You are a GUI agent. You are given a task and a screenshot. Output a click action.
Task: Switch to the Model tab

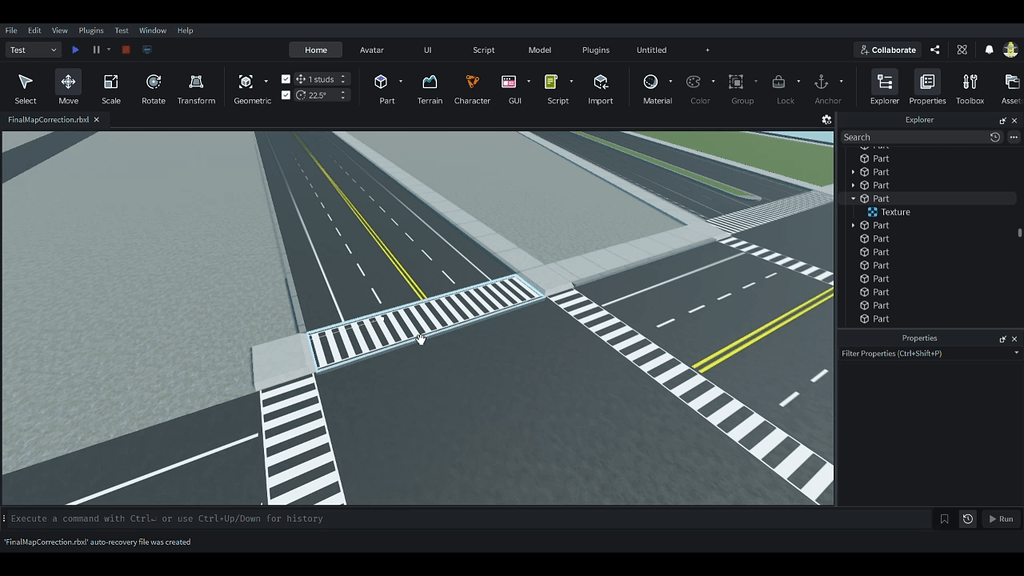[x=539, y=50]
